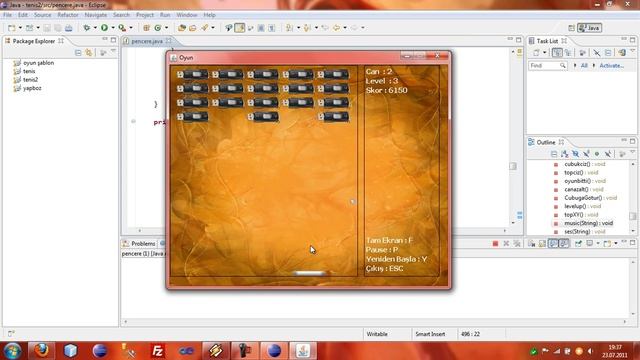Open FileZilla from the taskbar
This screenshot has height=360, width=640.
pos(157,351)
